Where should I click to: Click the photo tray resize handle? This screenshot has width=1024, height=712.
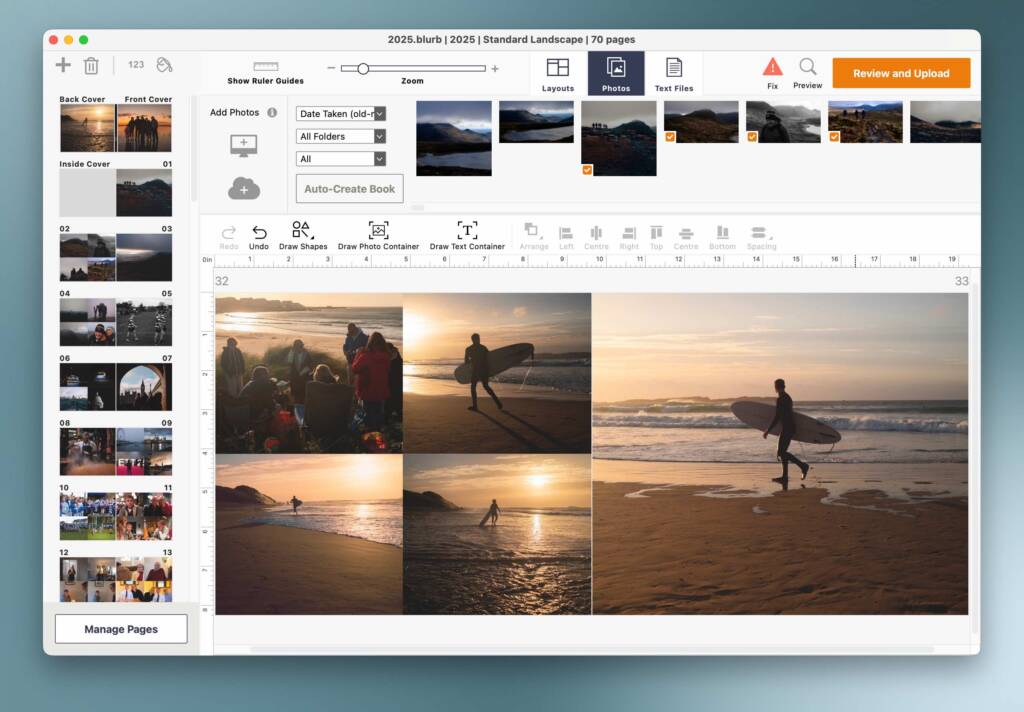pyautogui.click(x=418, y=208)
